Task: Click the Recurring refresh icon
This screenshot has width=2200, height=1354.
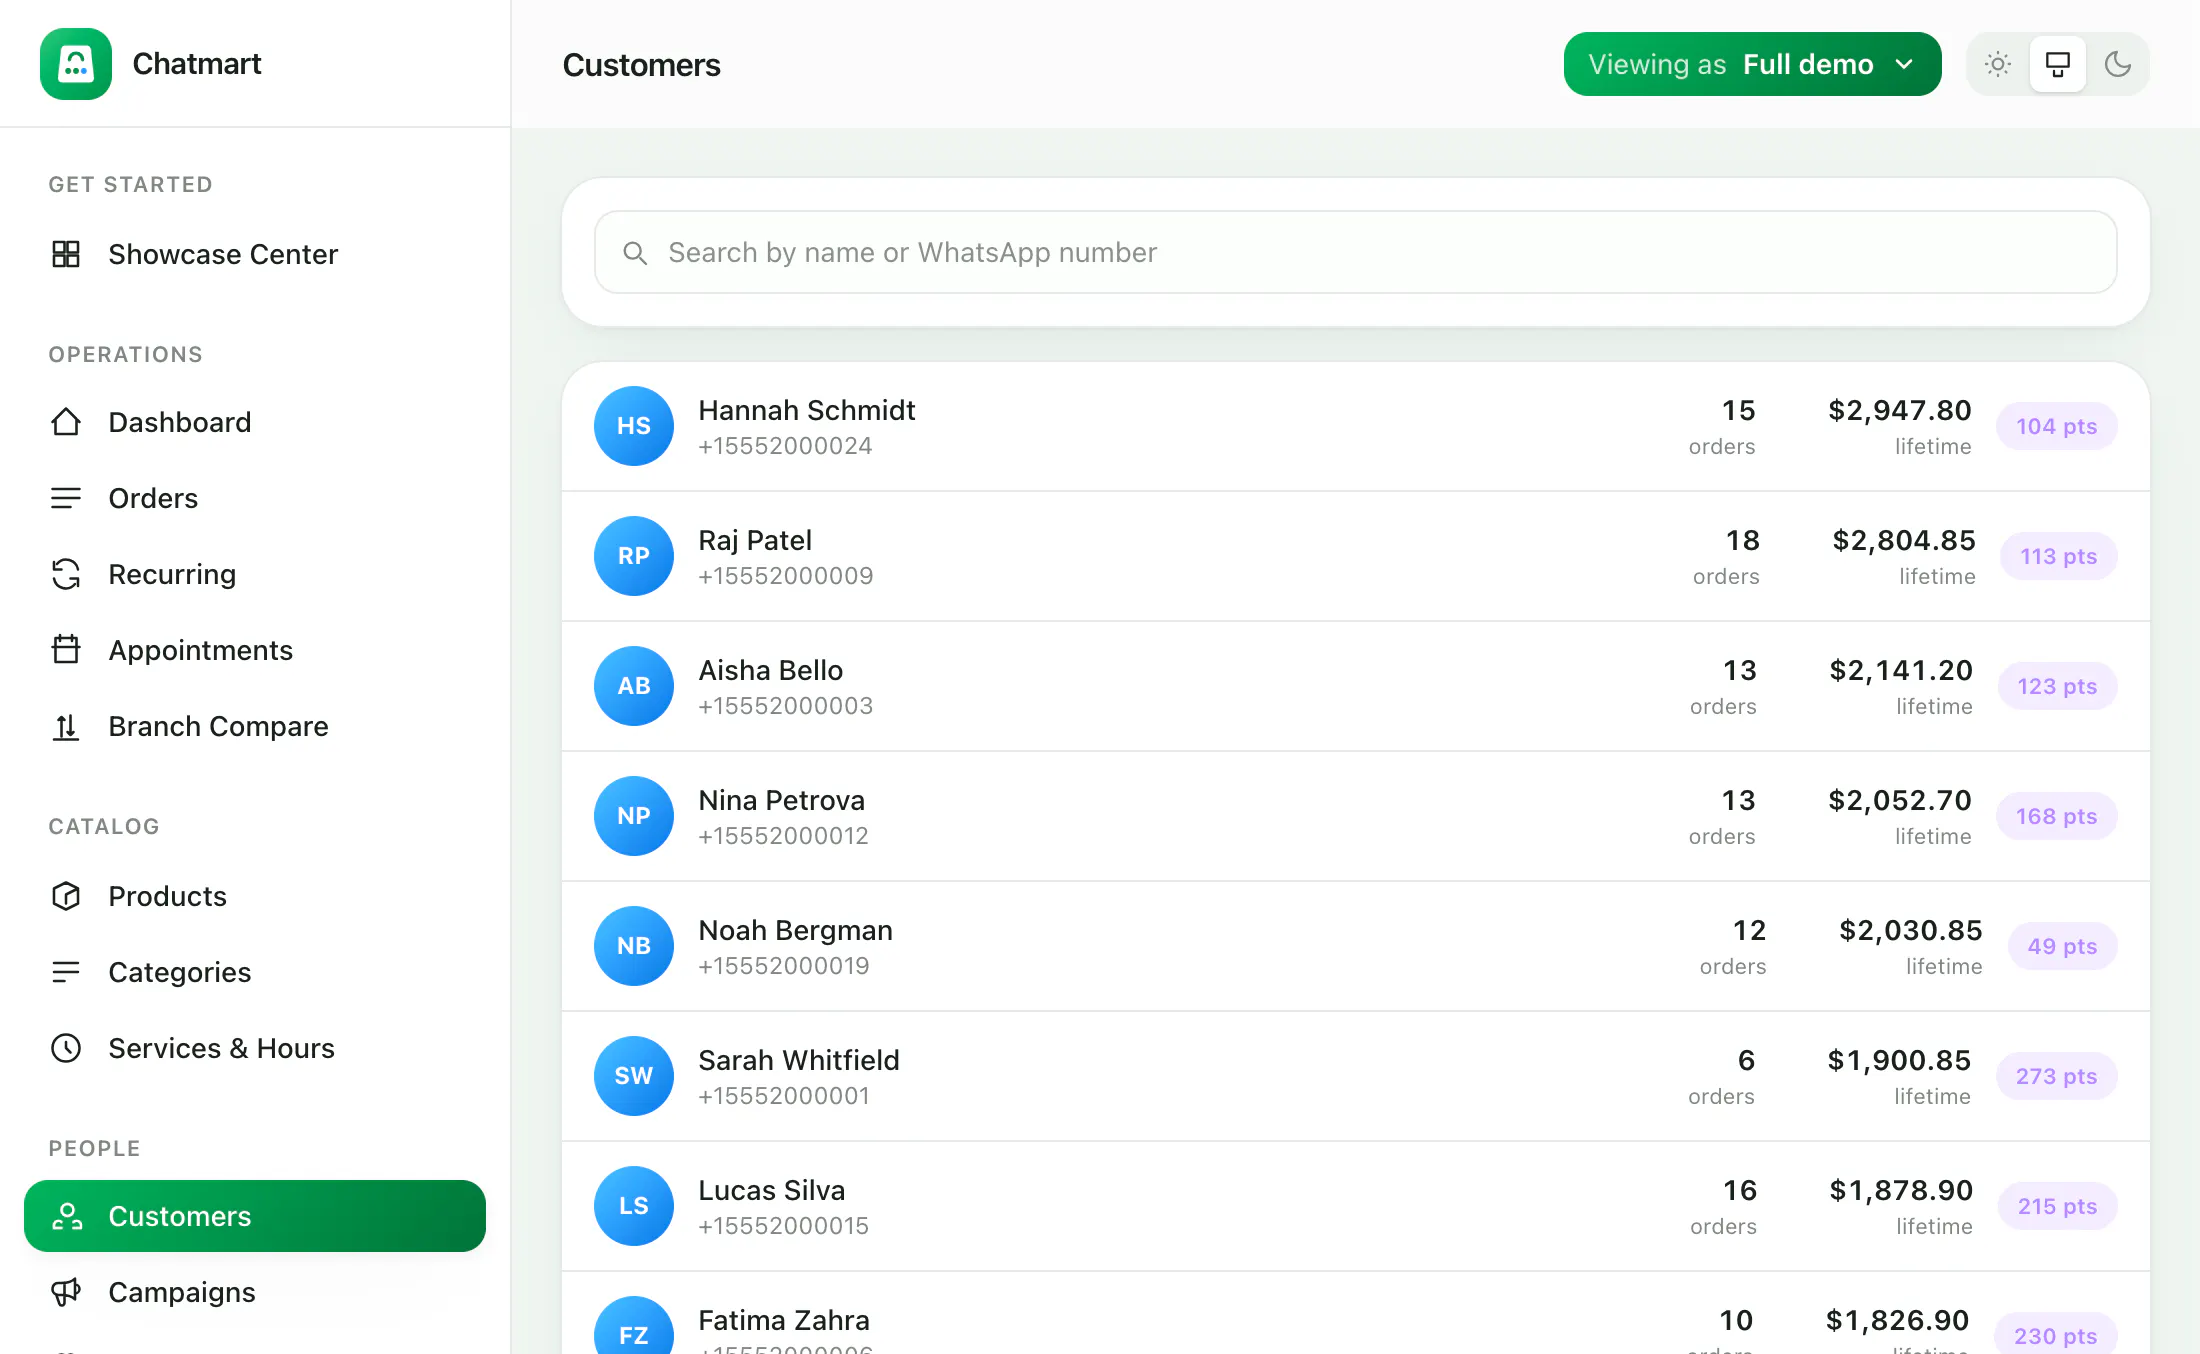Action: point(66,574)
